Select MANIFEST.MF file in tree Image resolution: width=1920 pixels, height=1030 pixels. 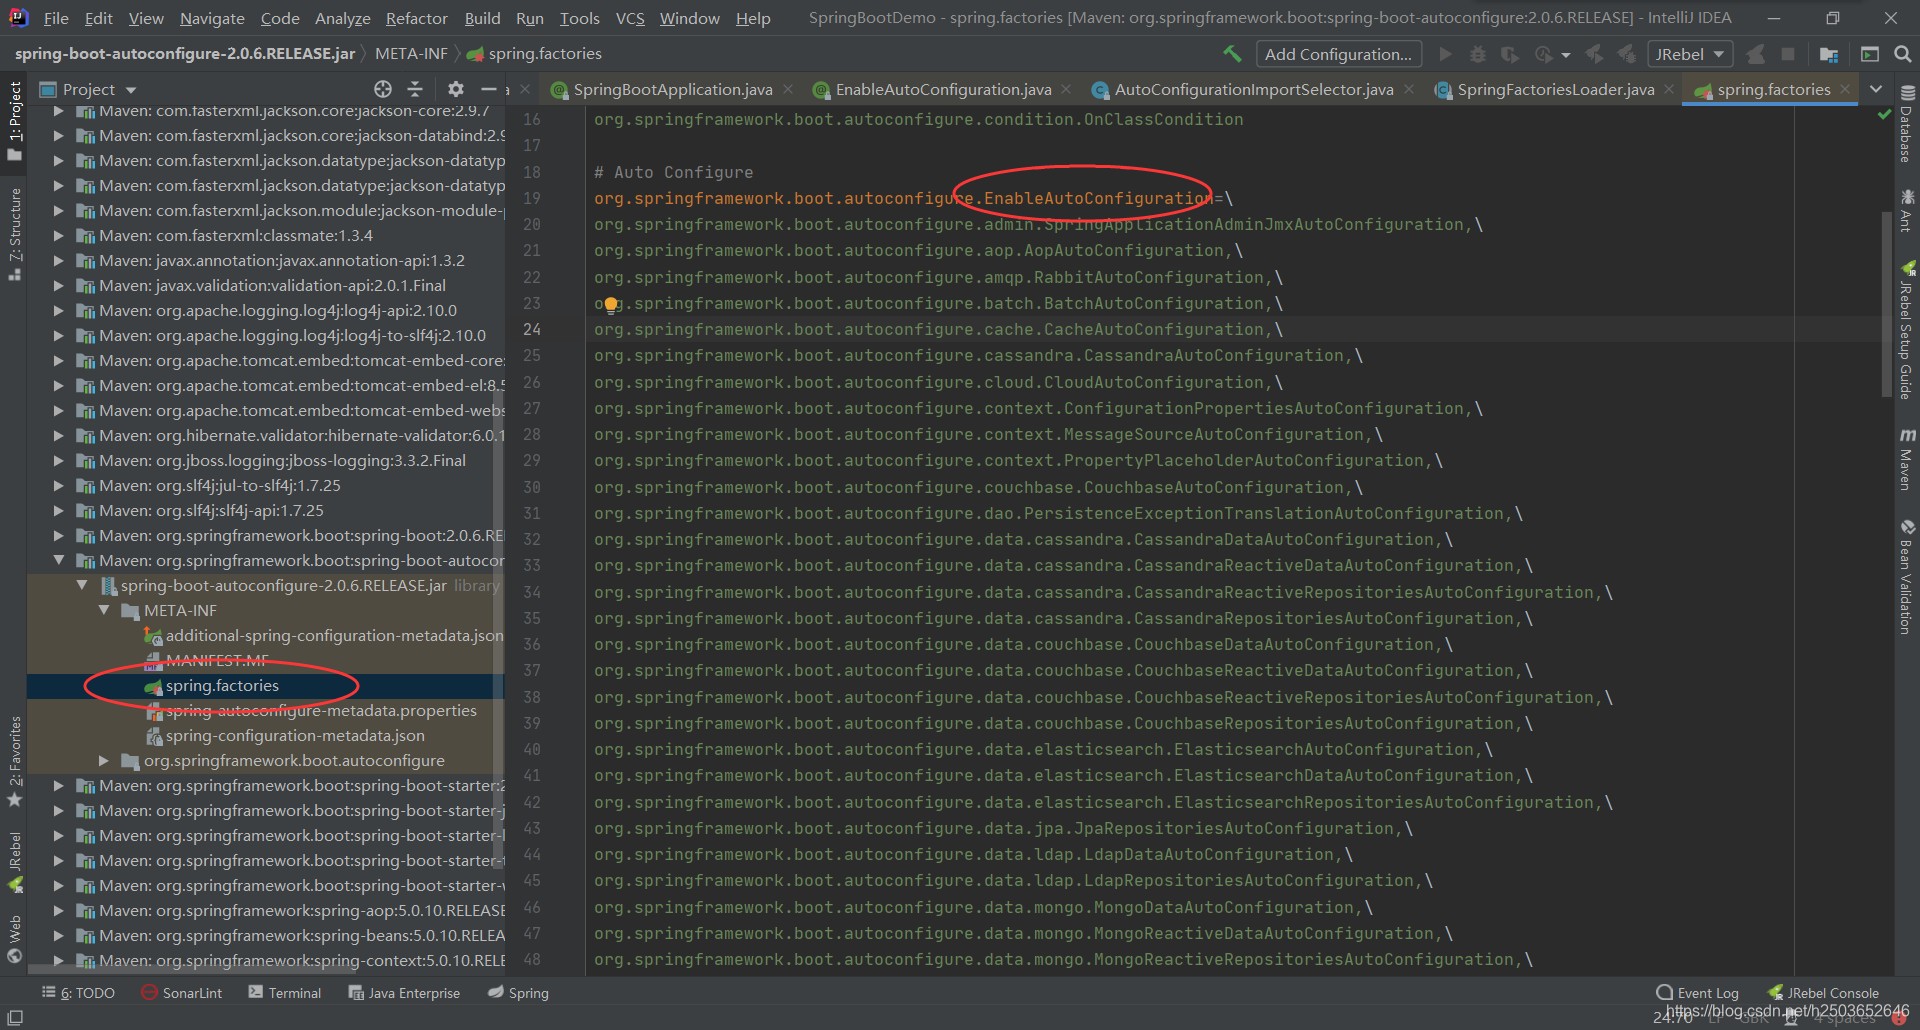216,660
